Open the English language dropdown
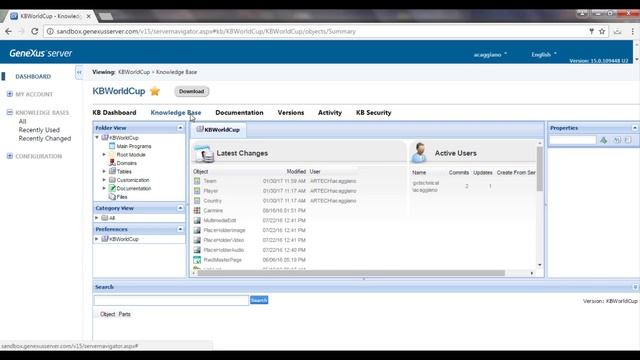The height and width of the screenshot is (360, 640). (x=544, y=54)
